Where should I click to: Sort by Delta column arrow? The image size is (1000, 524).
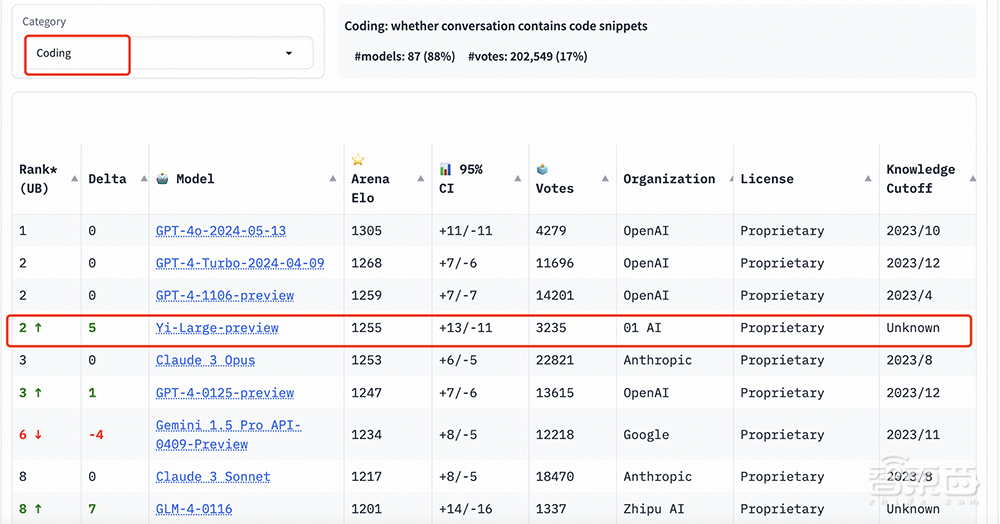click(141, 179)
